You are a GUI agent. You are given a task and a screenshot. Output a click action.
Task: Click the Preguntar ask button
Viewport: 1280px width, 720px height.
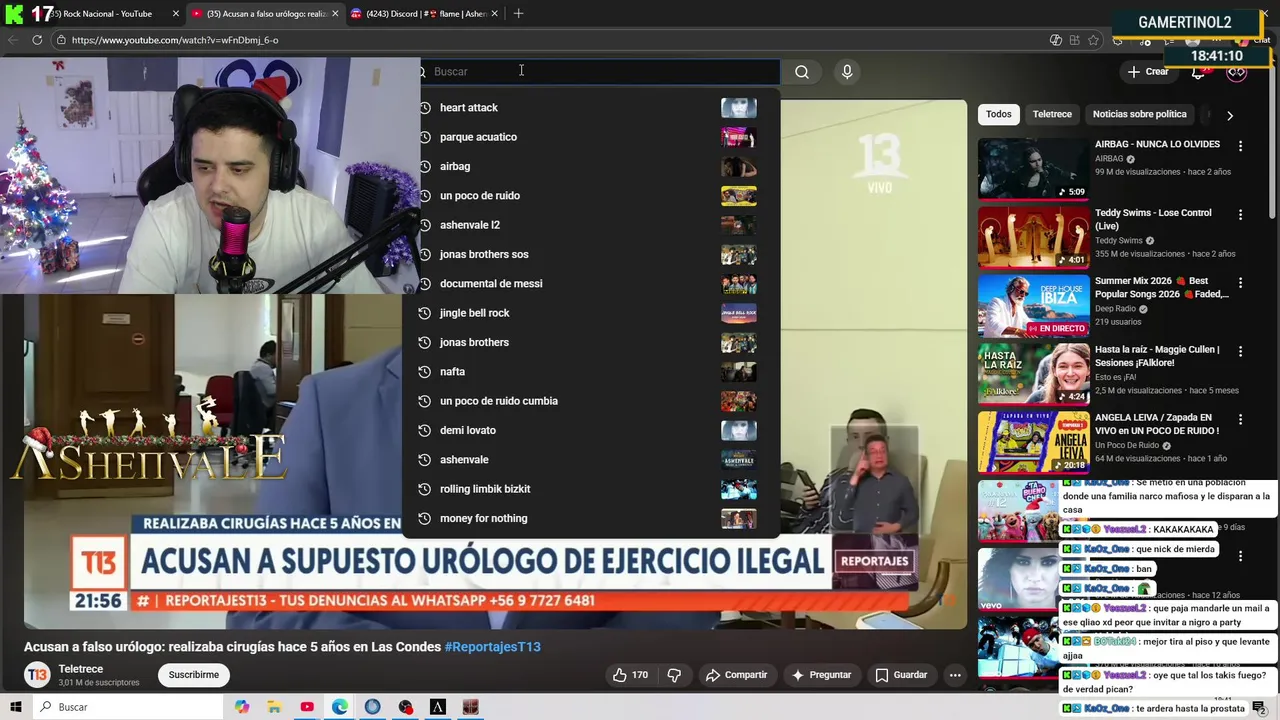coord(821,675)
